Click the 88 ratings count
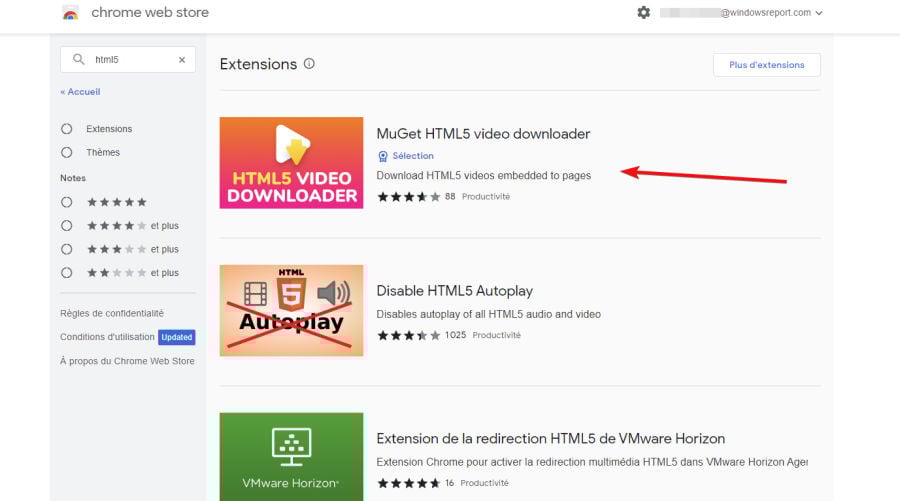This screenshot has width=900, height=501. 450,197
